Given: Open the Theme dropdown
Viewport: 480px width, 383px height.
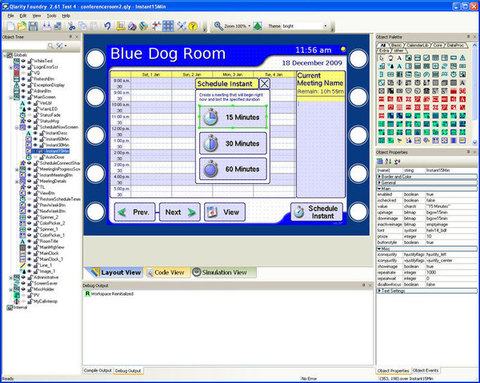Looking at the screenshot, I should tap(325, 26).
